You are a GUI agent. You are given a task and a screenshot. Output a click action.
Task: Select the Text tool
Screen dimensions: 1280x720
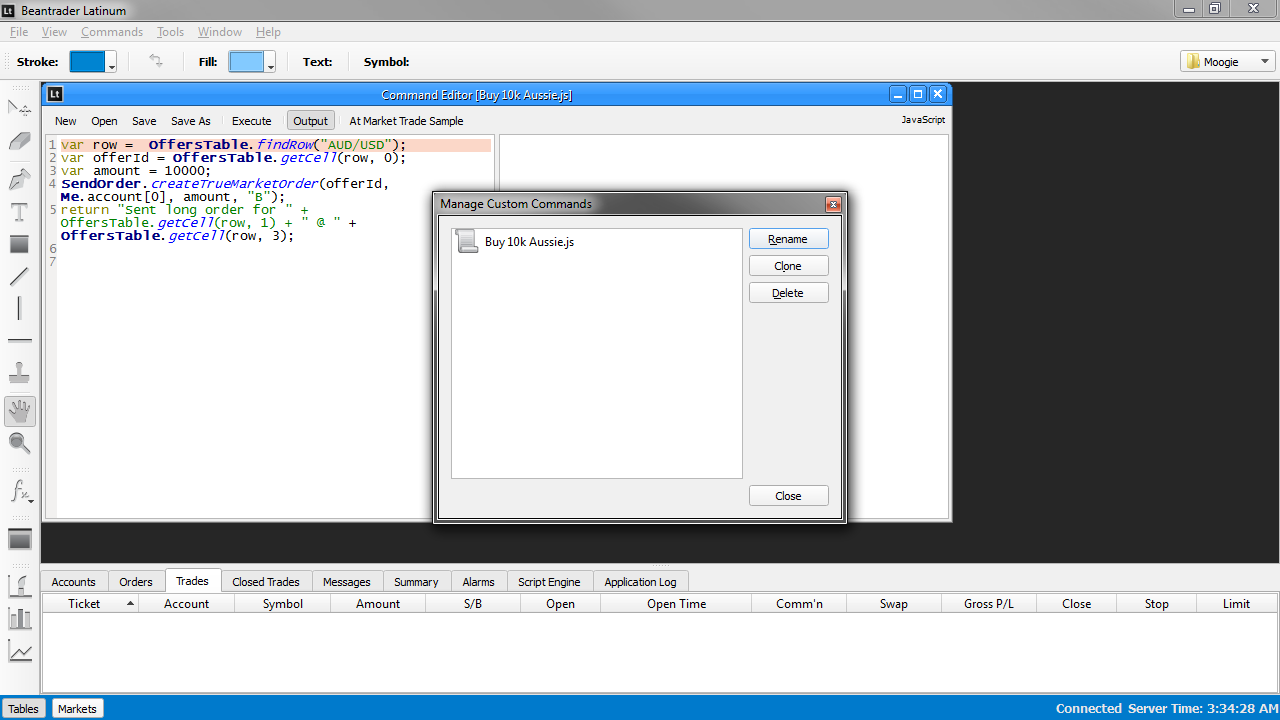(x=19, y=212)
